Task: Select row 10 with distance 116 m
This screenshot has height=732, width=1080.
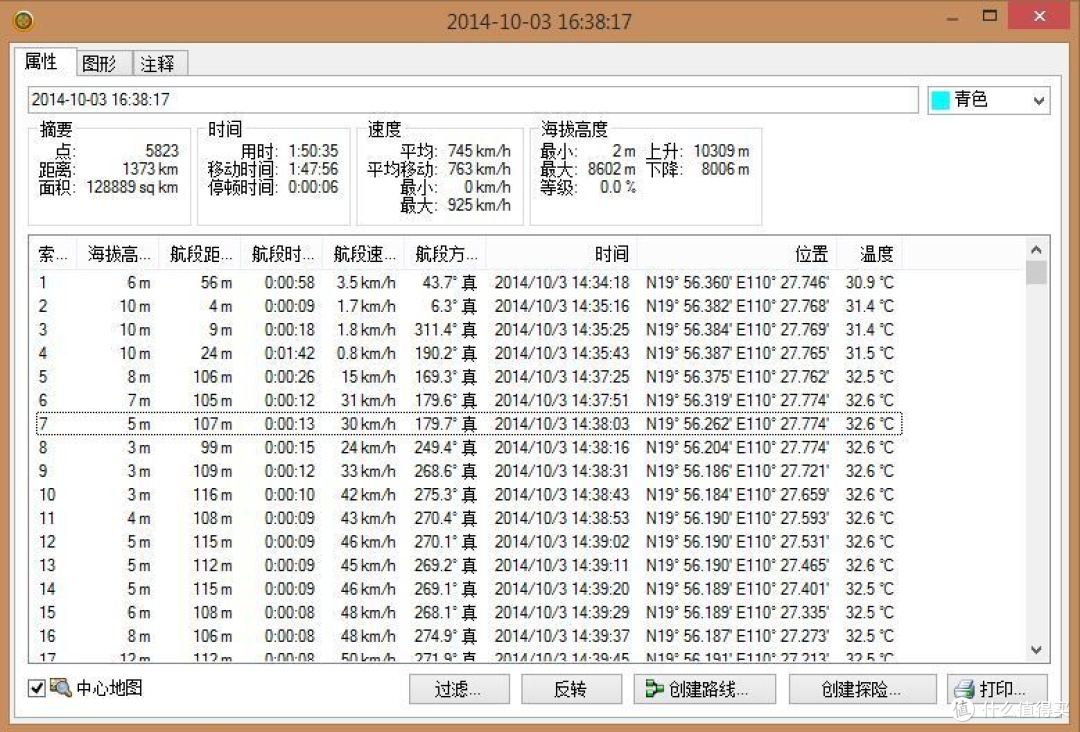Action: (468, 494)
